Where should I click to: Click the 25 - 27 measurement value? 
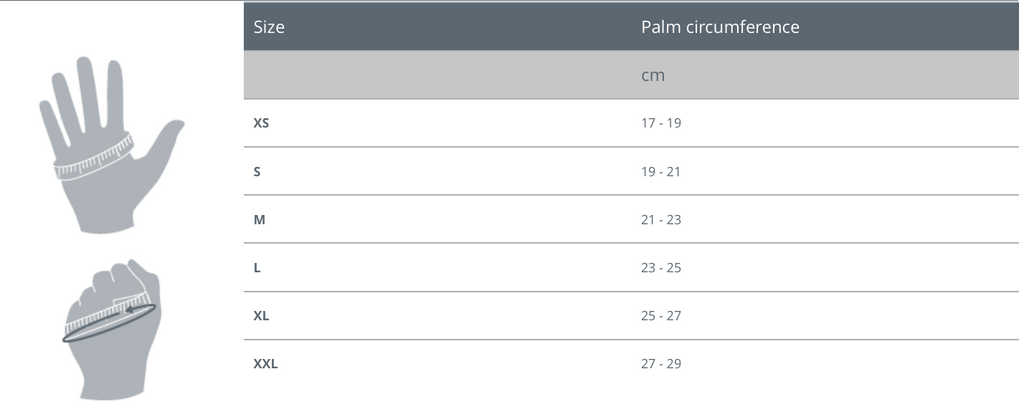[661, 316]
